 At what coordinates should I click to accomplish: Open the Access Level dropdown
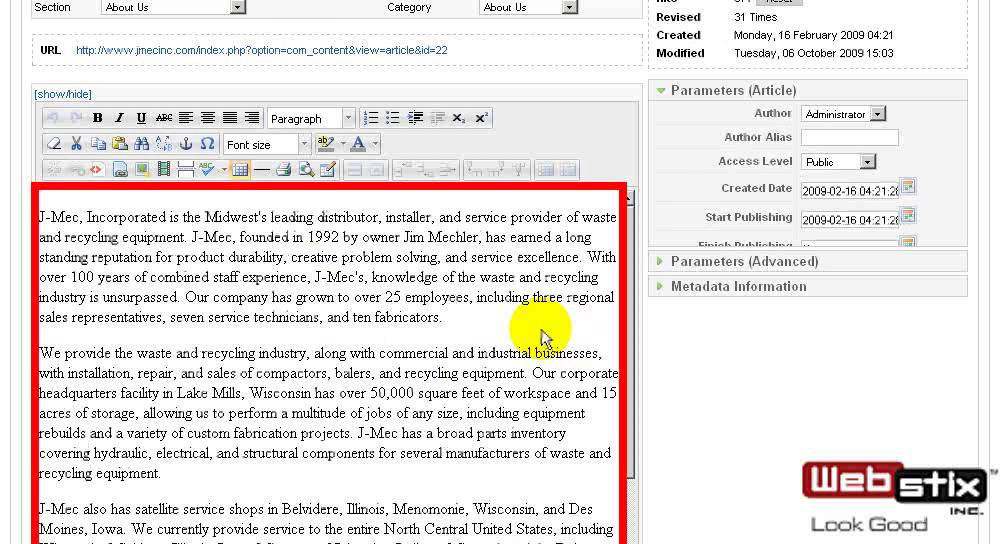(838, 162)
